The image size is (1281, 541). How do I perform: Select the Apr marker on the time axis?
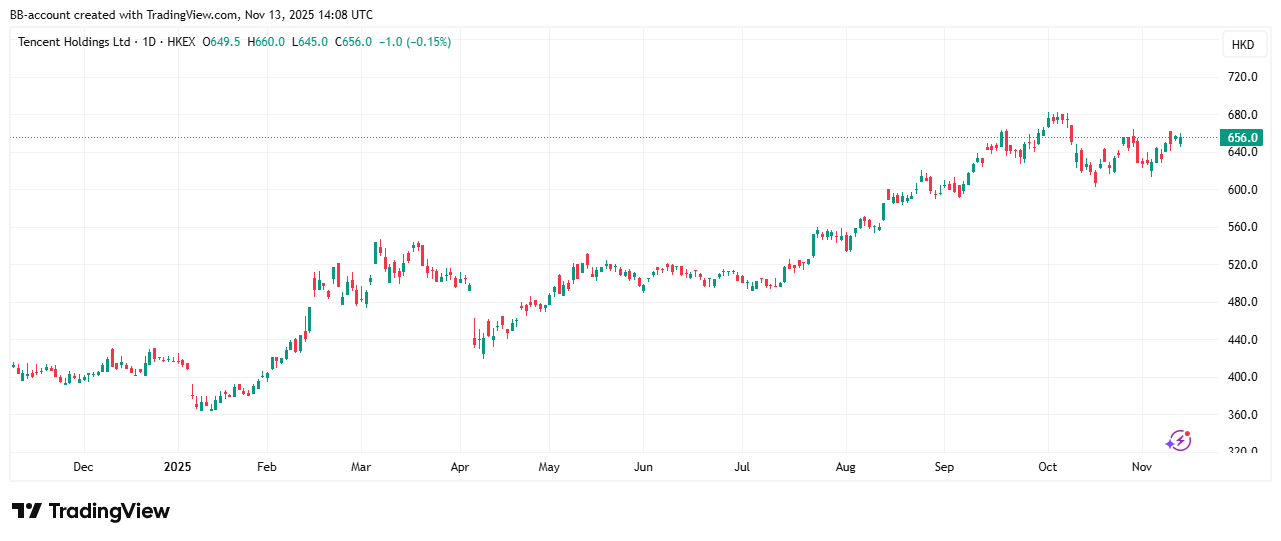click(459, 467)
